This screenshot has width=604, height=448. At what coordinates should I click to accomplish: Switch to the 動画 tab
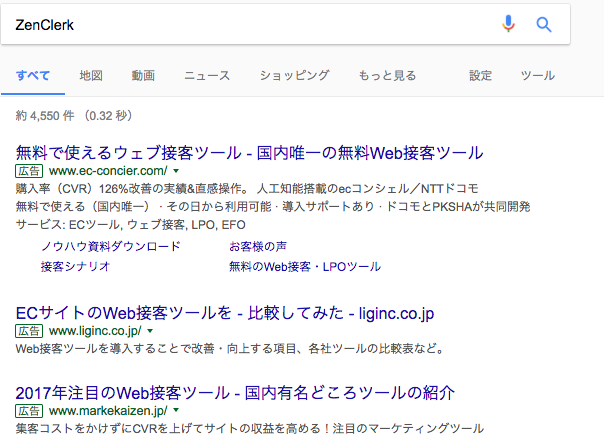(x=143, y=76)
